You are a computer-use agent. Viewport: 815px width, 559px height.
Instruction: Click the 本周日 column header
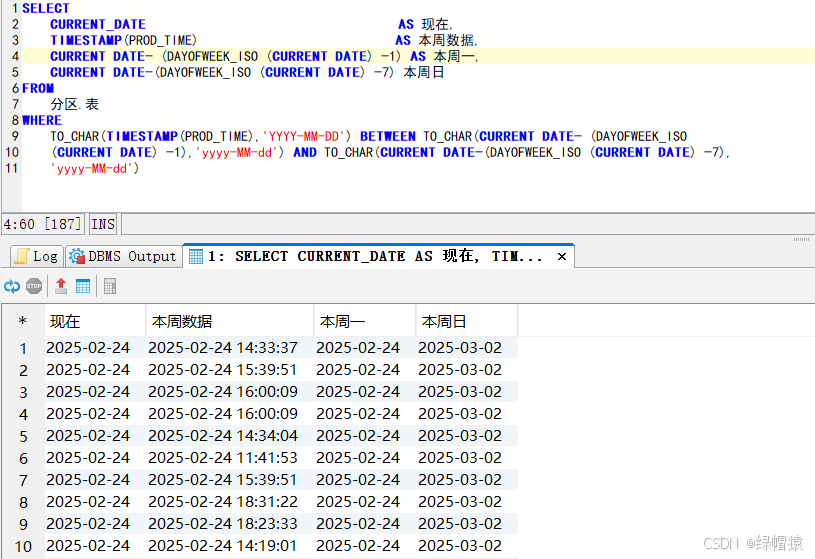coord(467,321)
